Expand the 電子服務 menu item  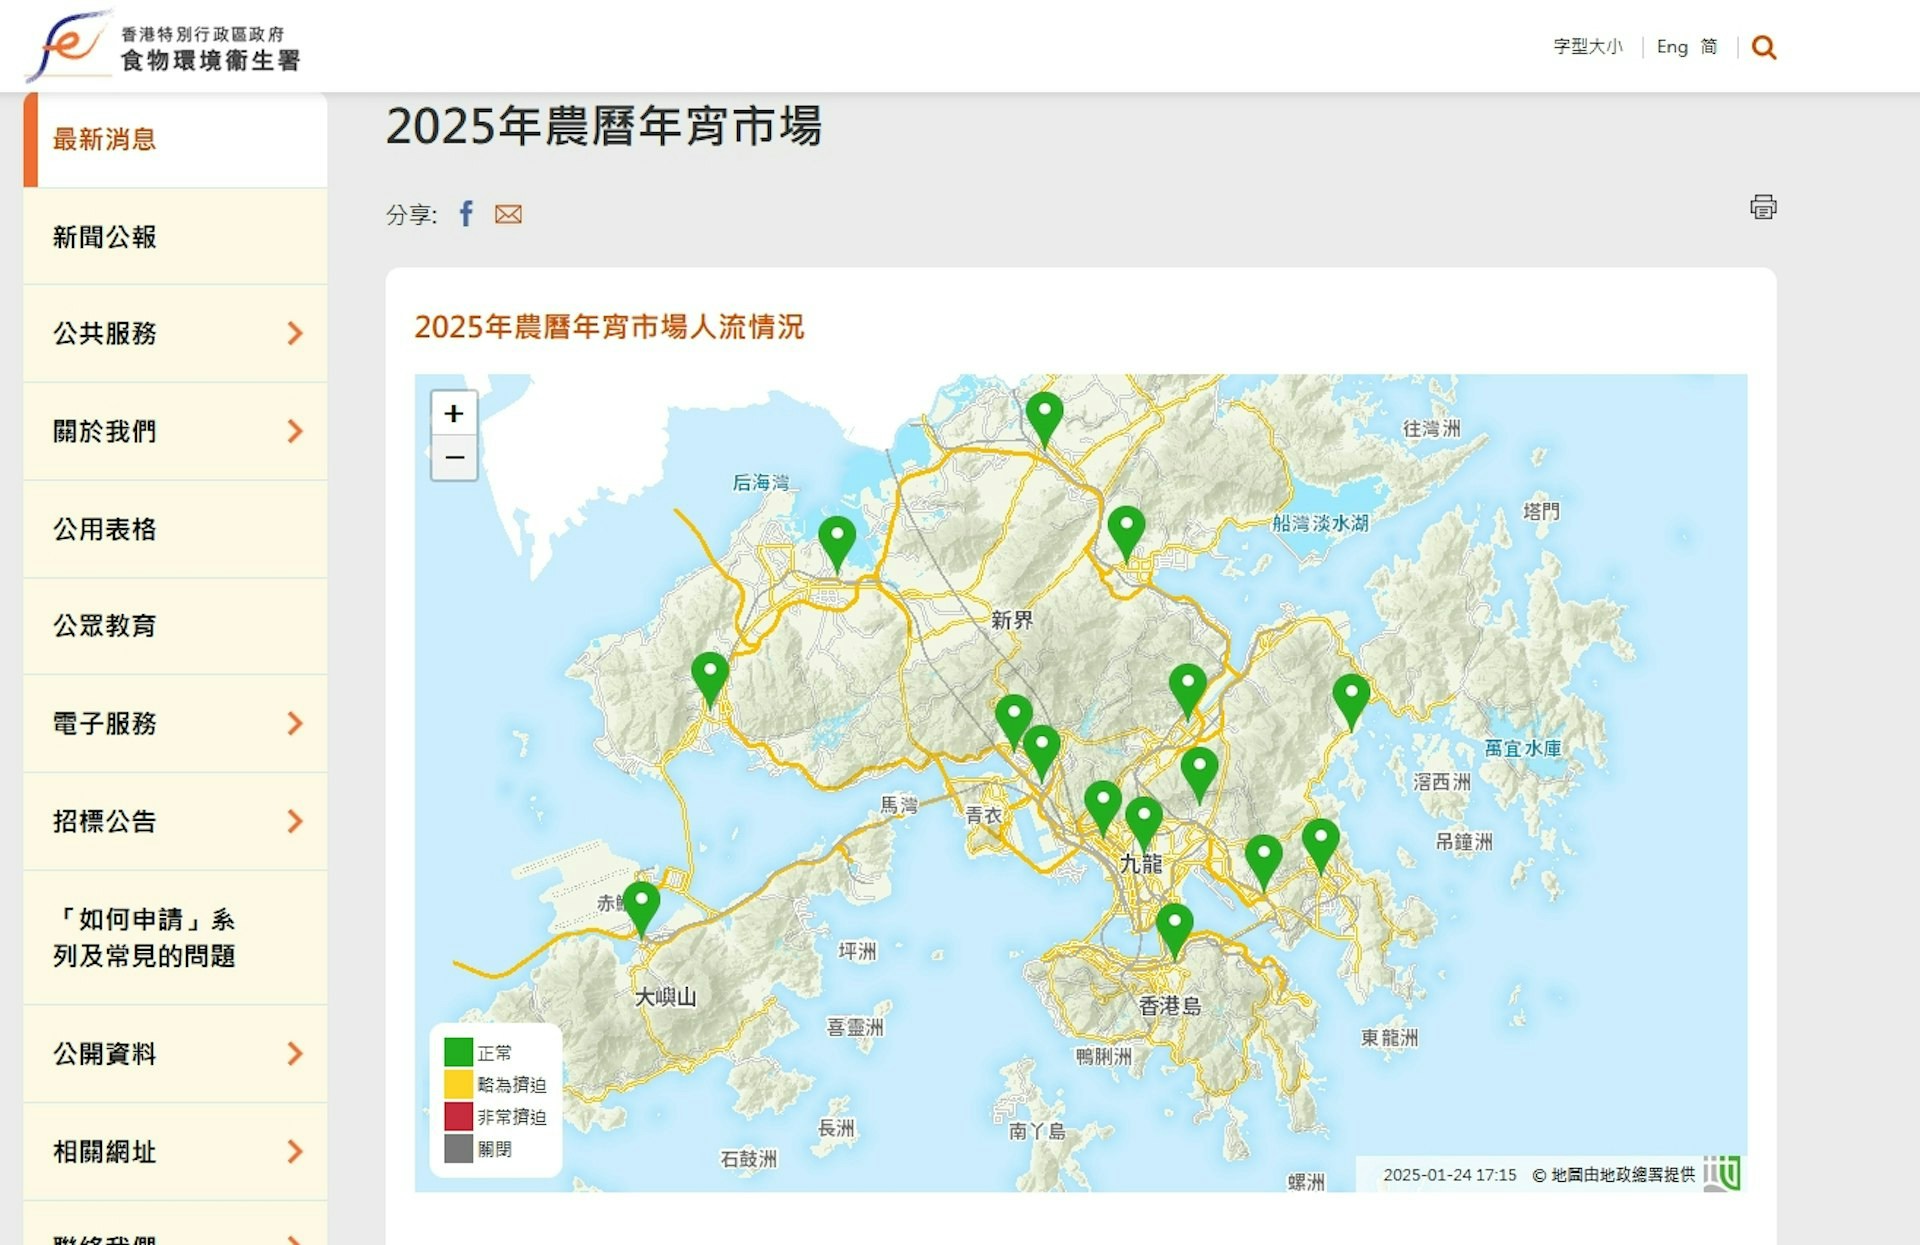(295, 723)
